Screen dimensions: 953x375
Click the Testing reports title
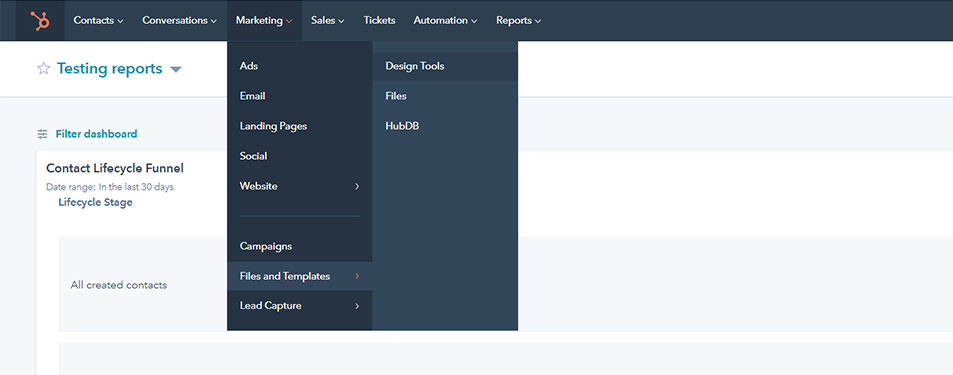109,69
